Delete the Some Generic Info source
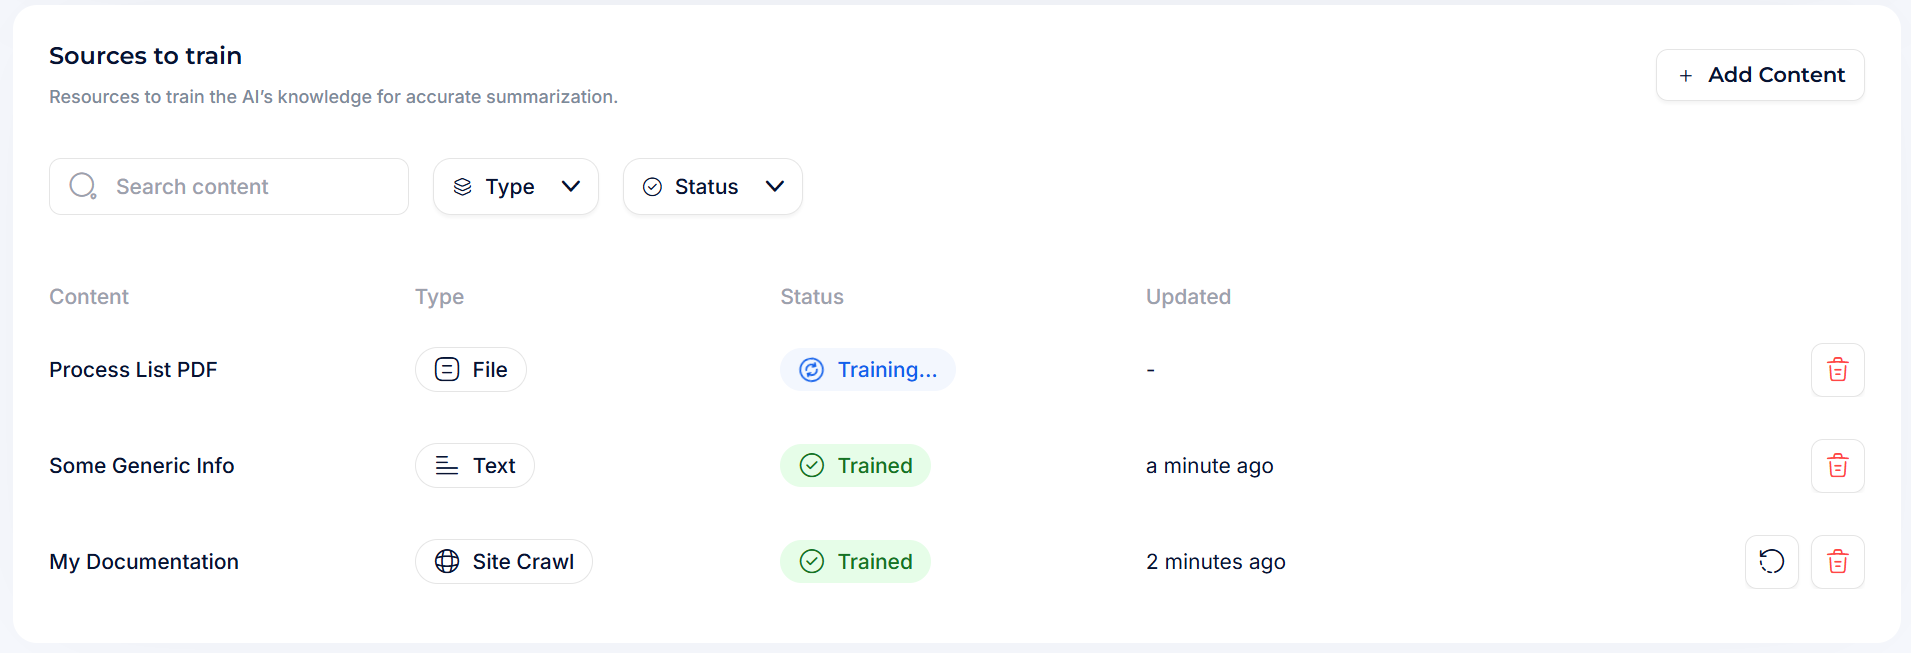Viewport: 1911px width, 653px height. 1837,466
